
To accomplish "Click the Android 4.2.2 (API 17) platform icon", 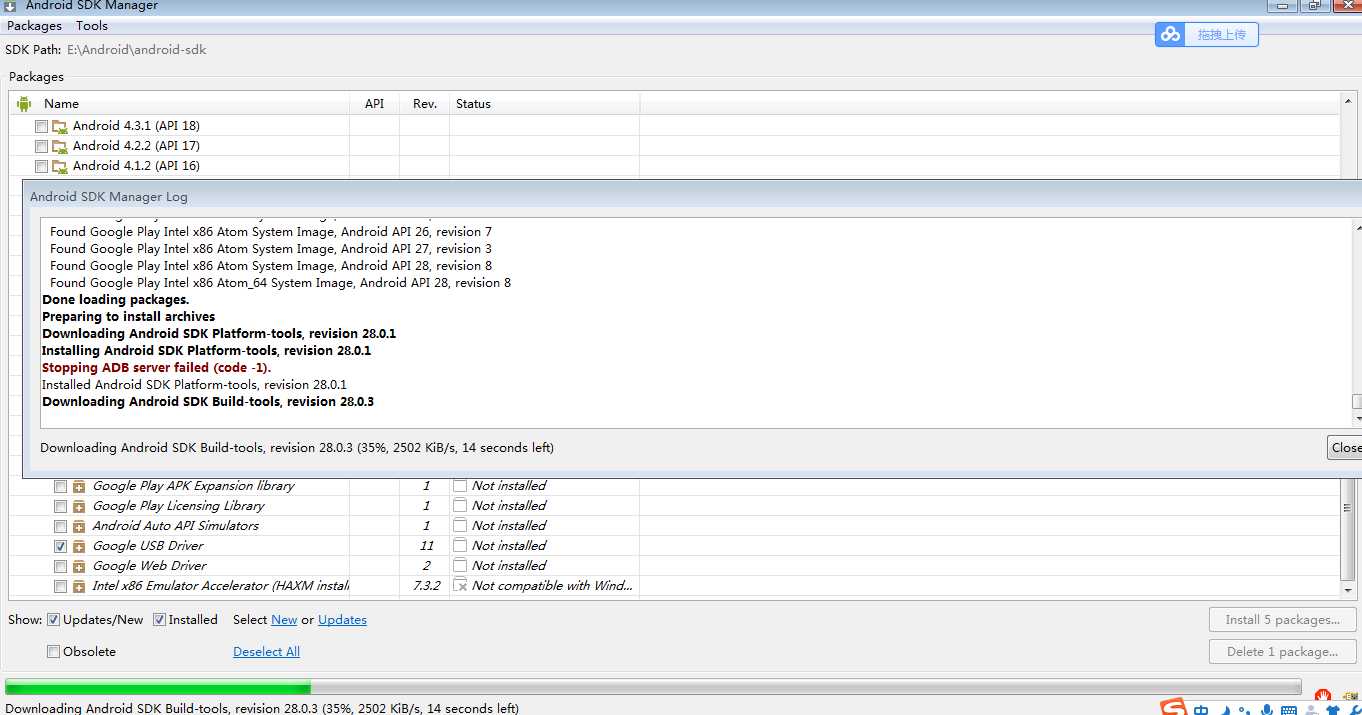I will (x=60, y=146).
